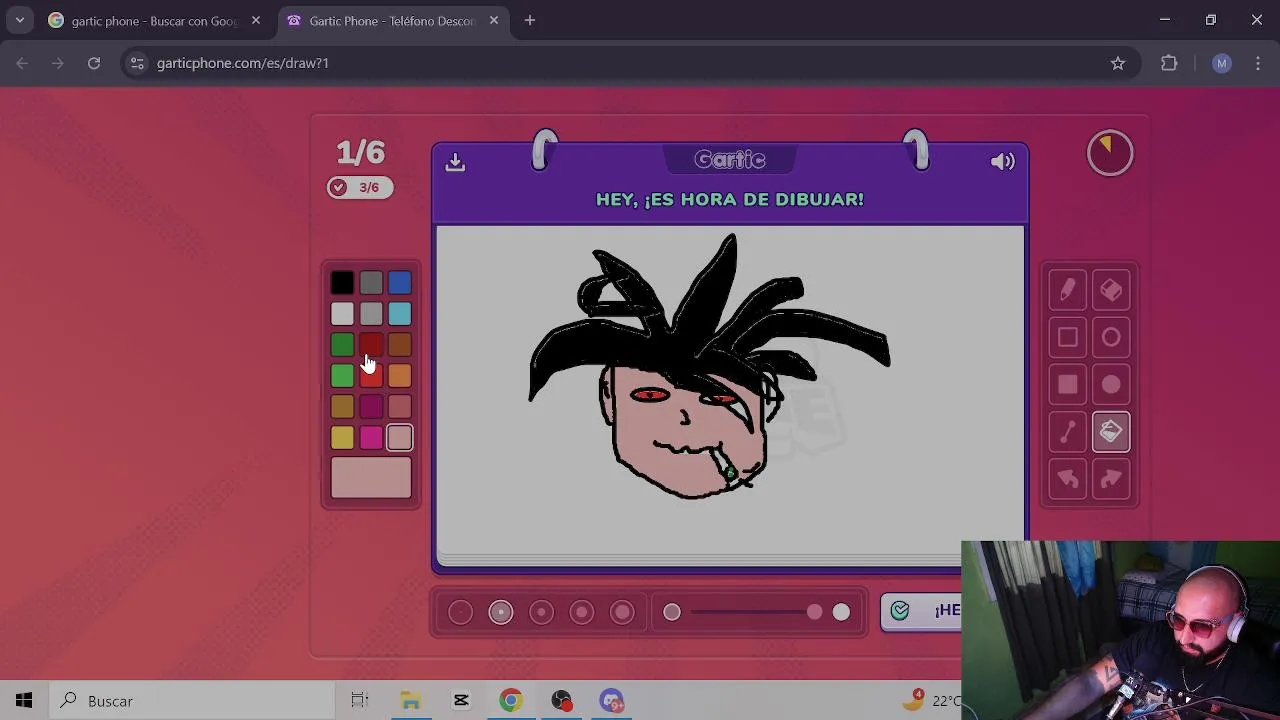1280x720 pixels.
Task: Set opacity to the faint left dot
Action: 672,612
